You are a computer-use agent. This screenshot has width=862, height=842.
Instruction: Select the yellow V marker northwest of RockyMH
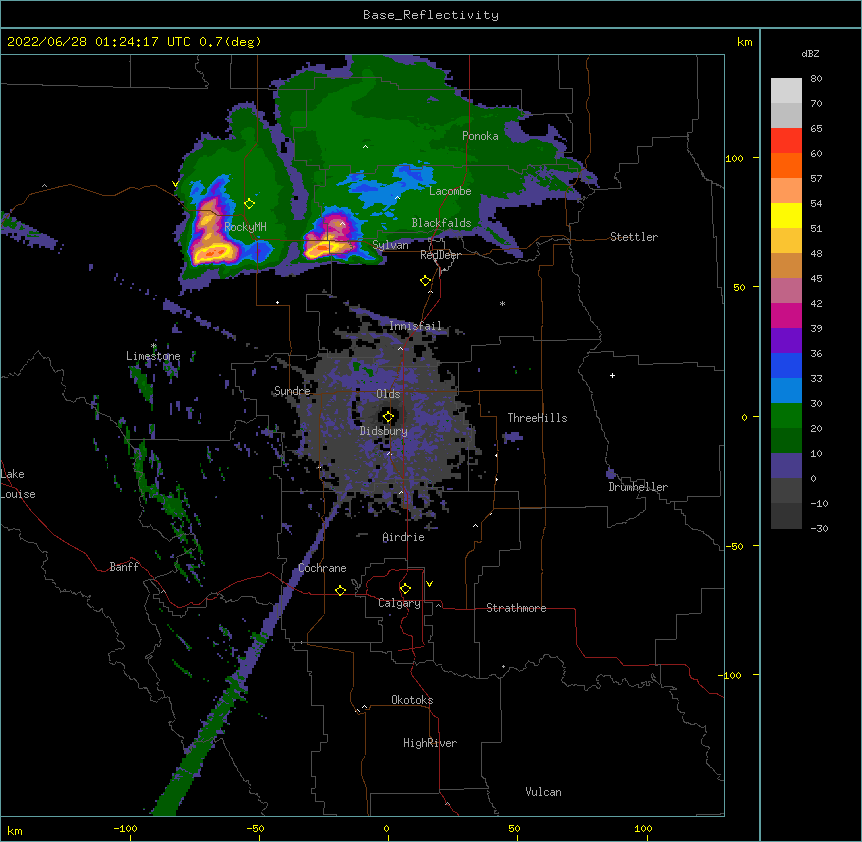(x=175, y=184)
